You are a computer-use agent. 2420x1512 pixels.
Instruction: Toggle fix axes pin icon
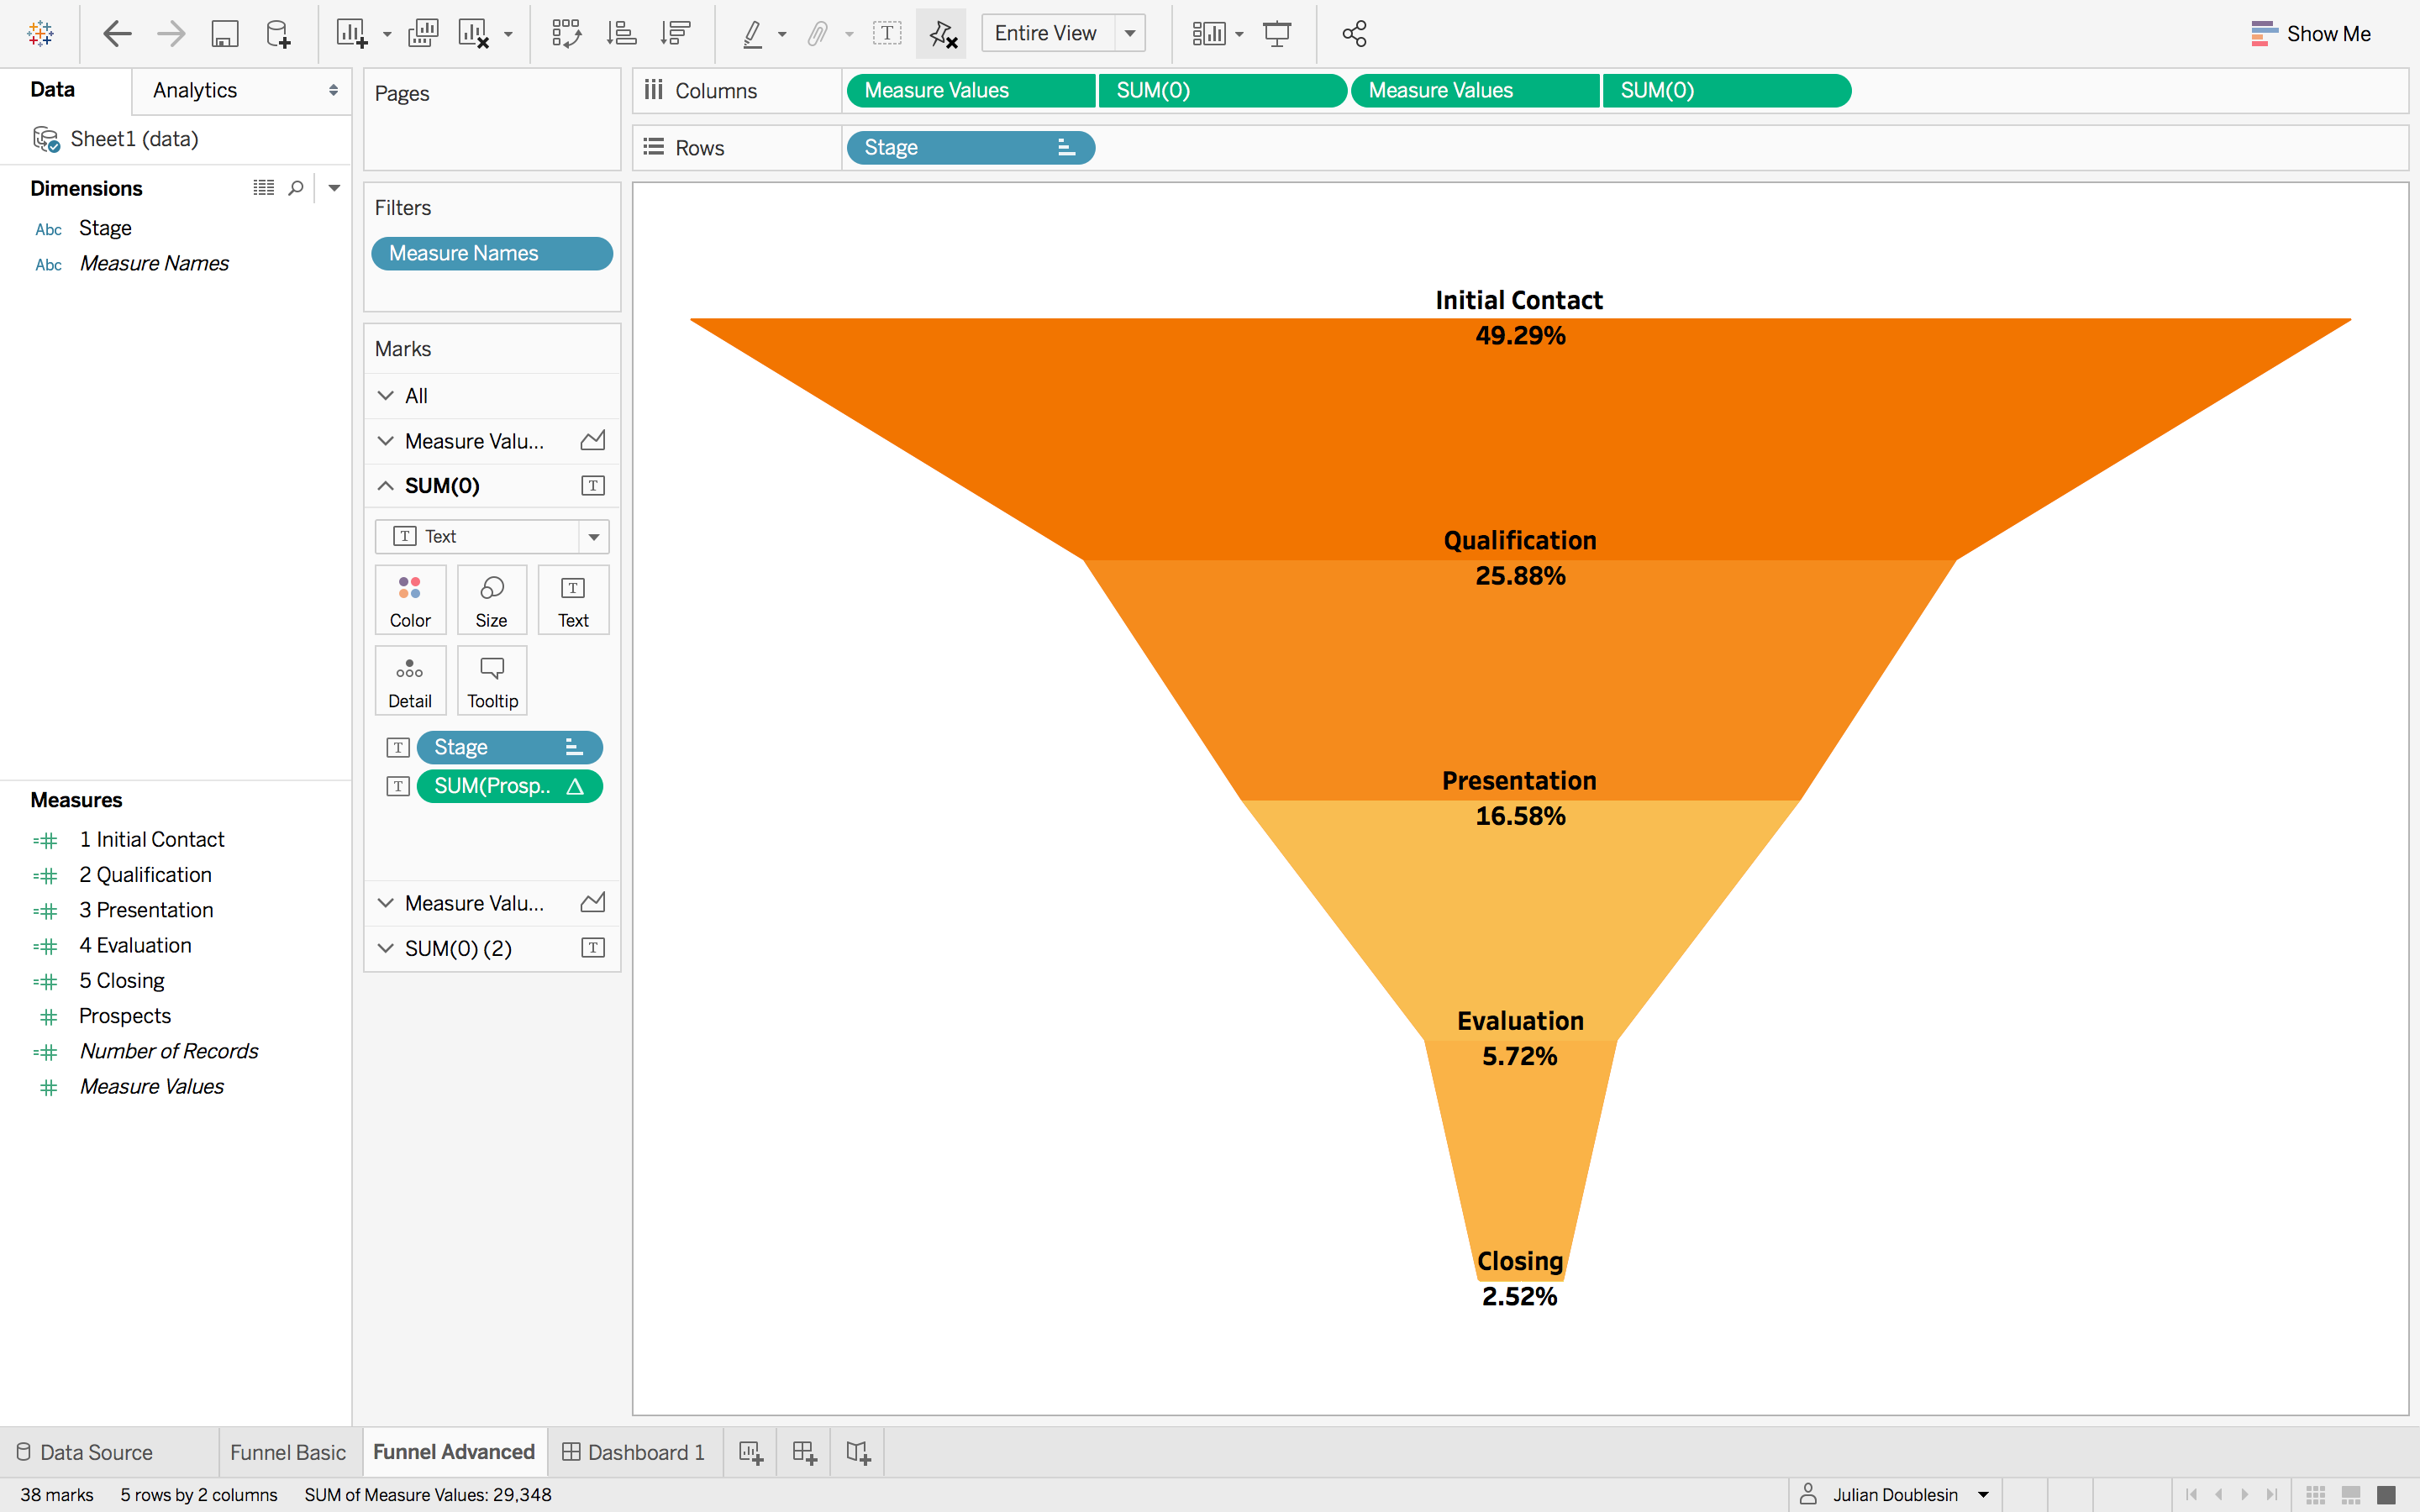(x=942, y=34)
